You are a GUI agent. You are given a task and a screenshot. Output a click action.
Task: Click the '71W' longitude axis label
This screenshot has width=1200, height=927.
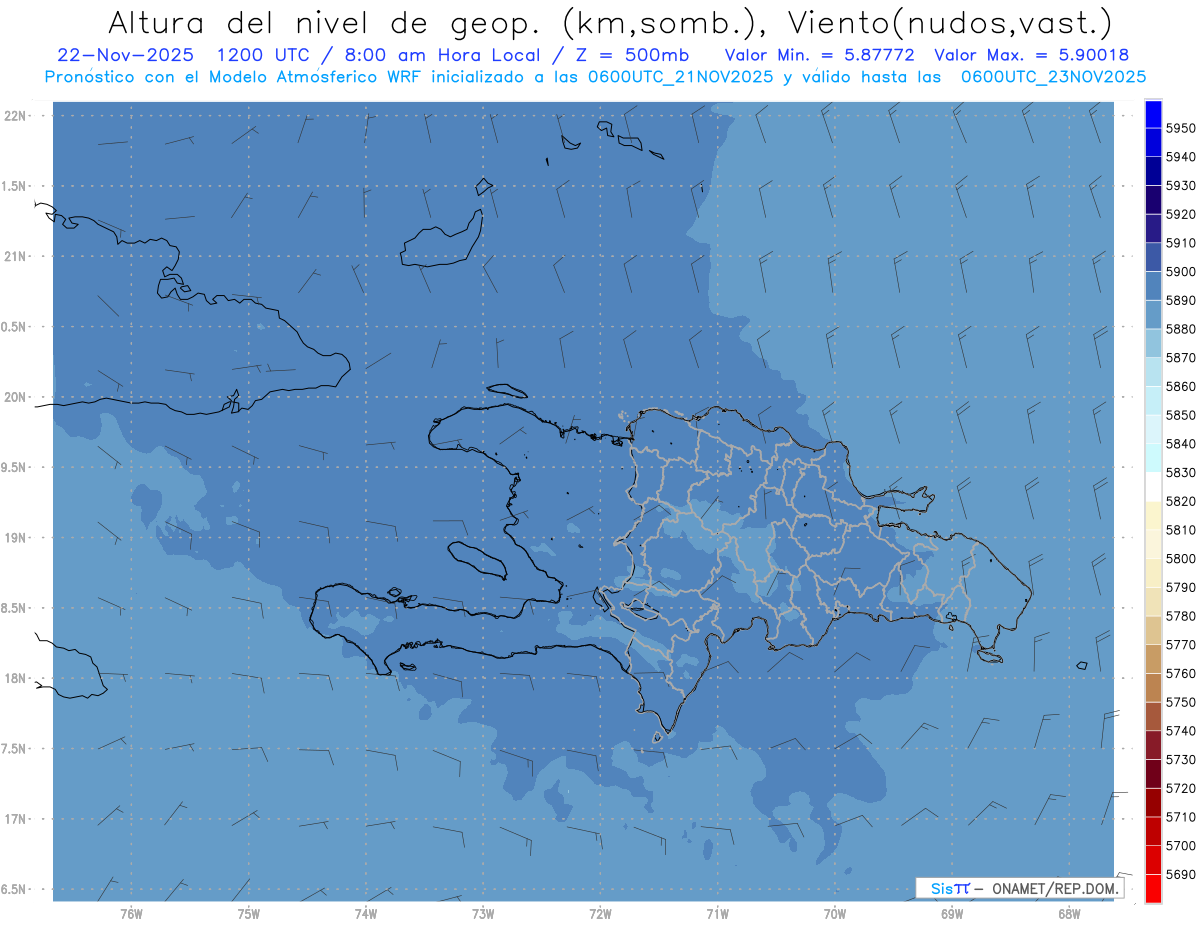[x=717, y=913]
